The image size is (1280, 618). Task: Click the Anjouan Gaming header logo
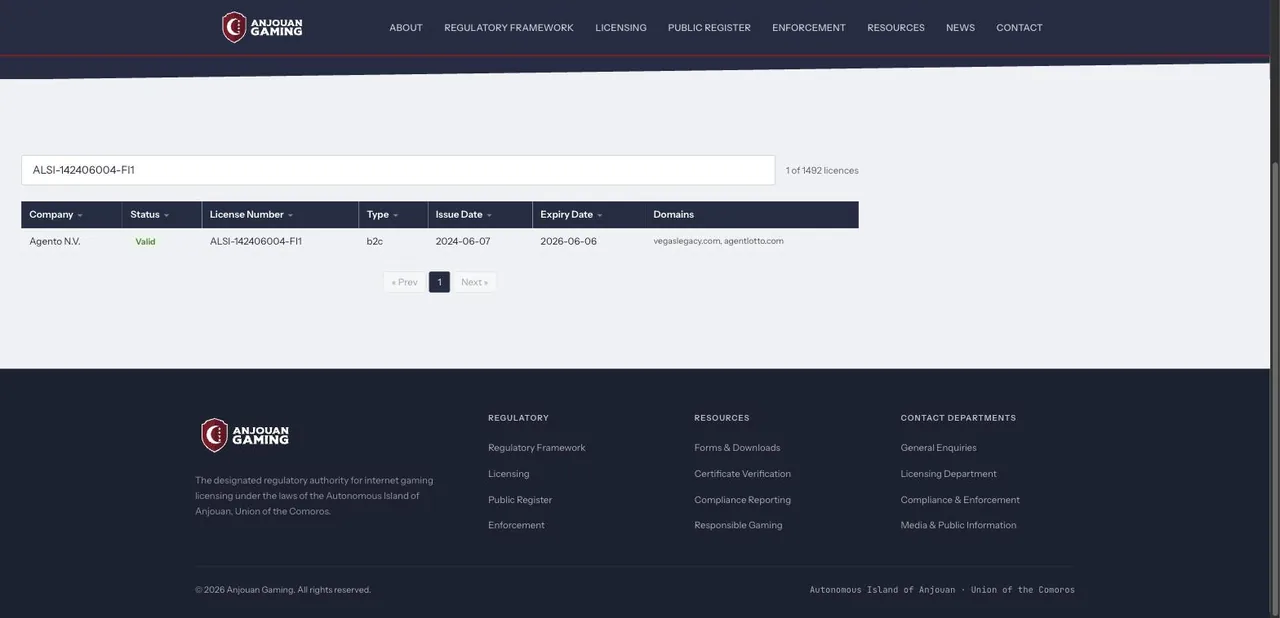tap(262, 27)
